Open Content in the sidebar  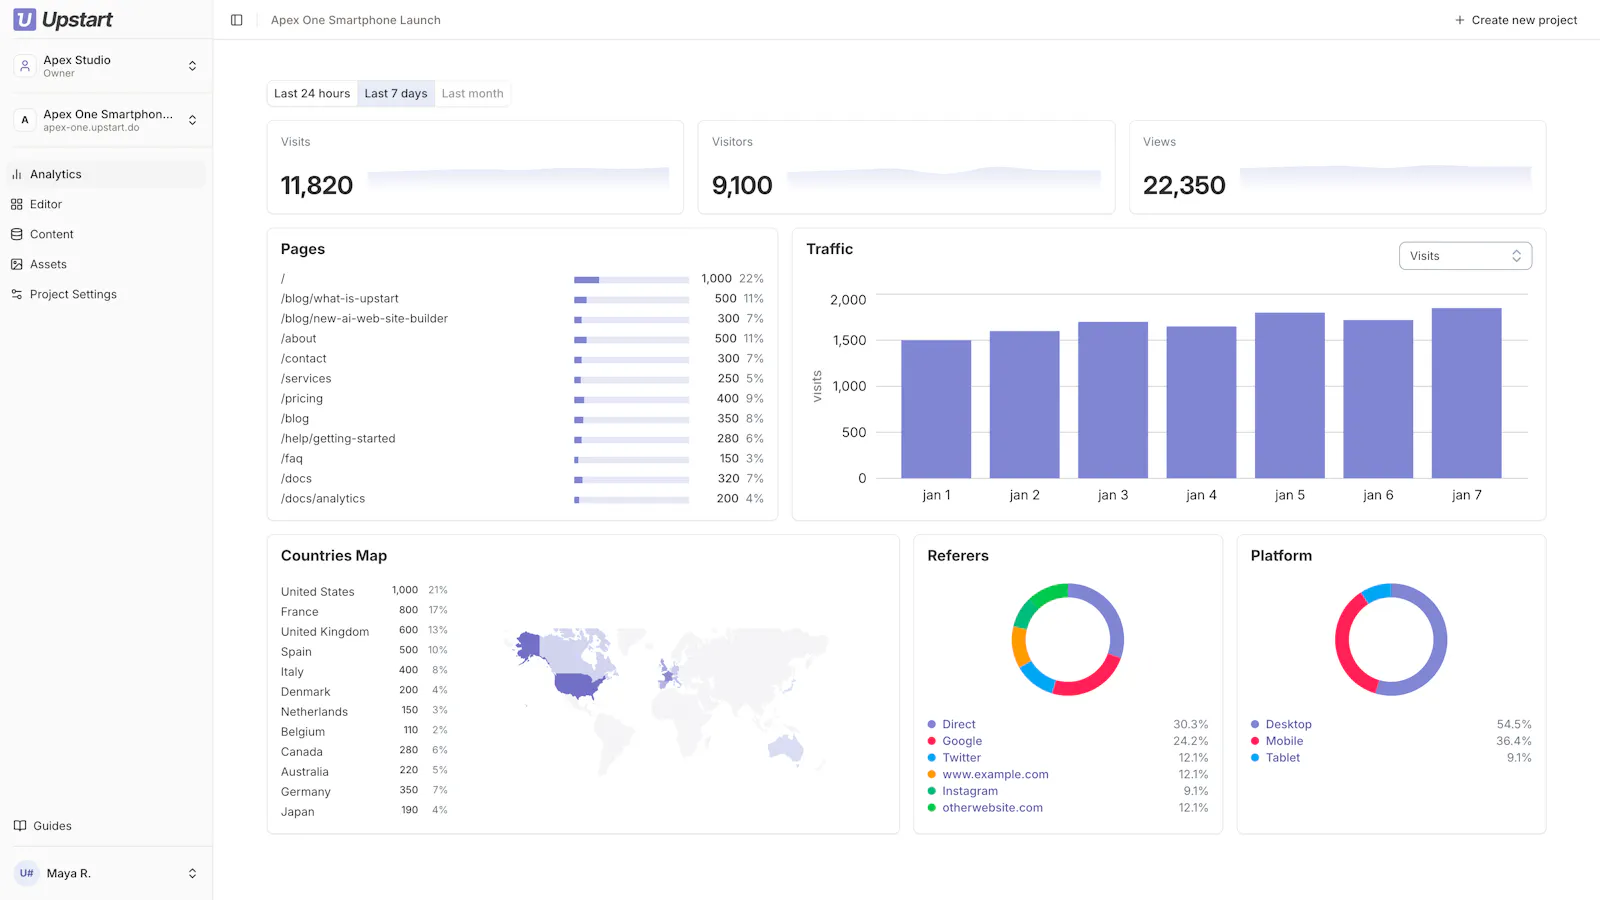click(x=106, y=234)
